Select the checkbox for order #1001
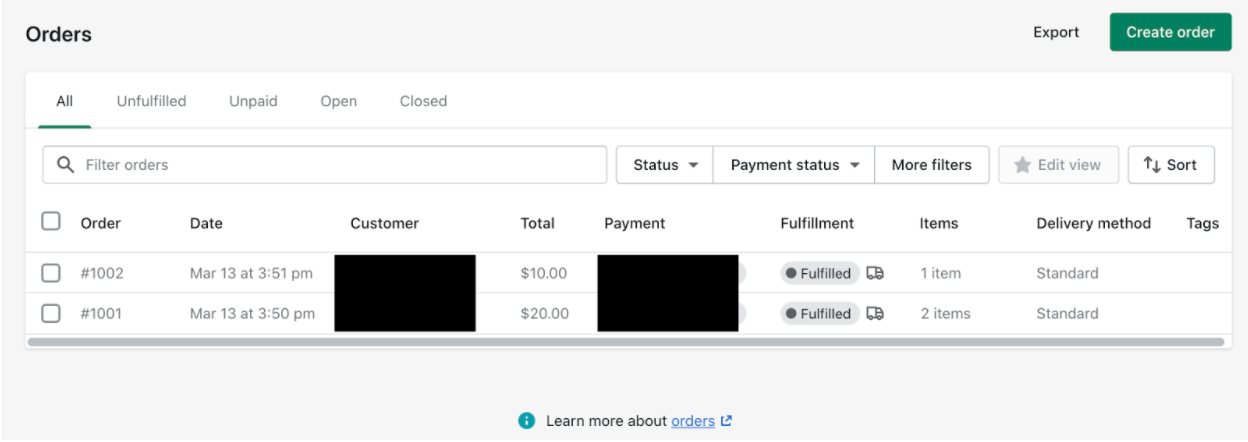The height and width of the screenshot is (442, 1248). tap(51, 313)
